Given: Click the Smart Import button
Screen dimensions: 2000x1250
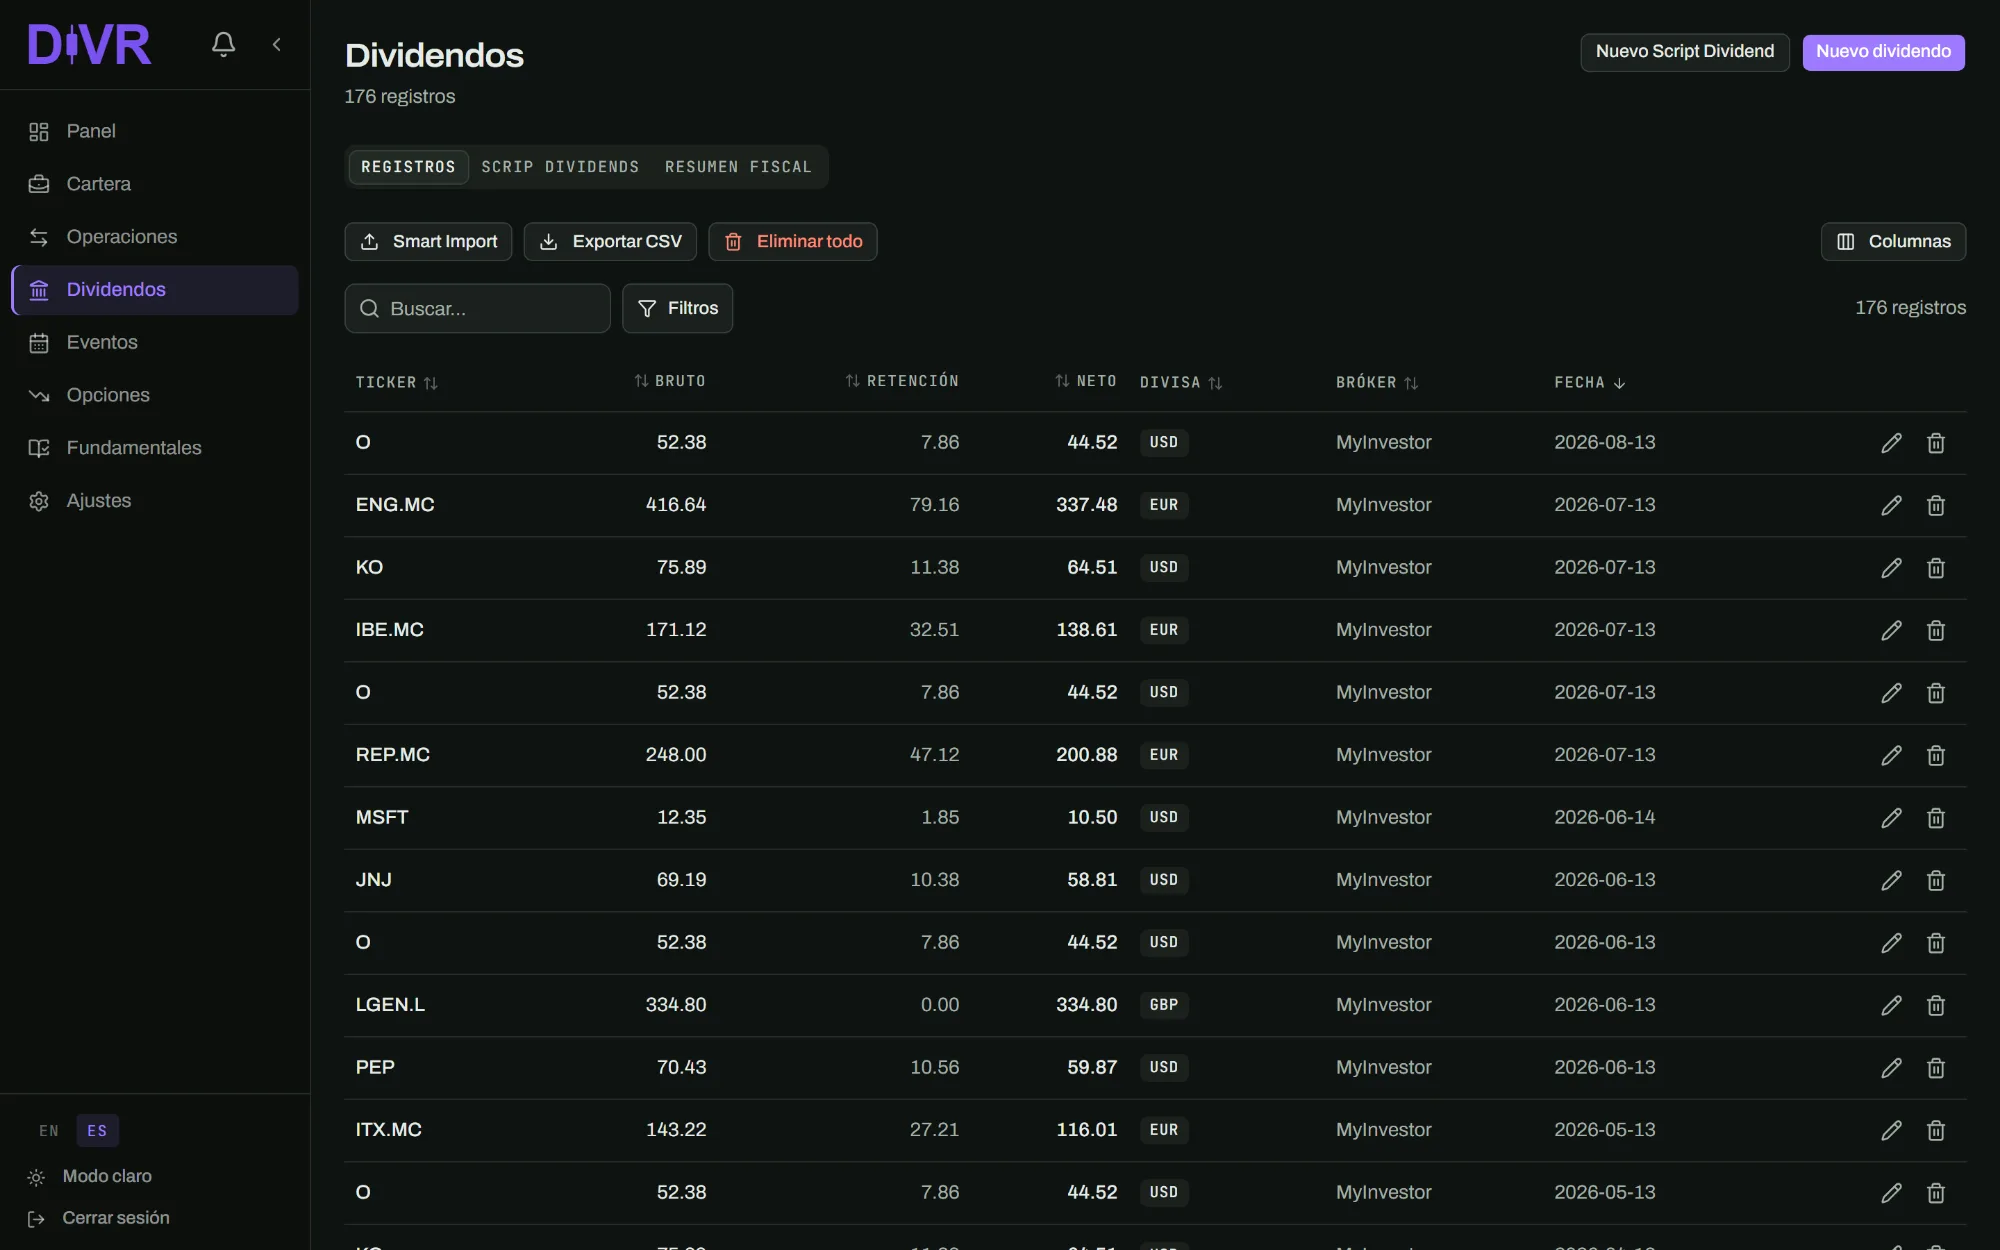Looking at the screenshot, I should click(428, 241).
